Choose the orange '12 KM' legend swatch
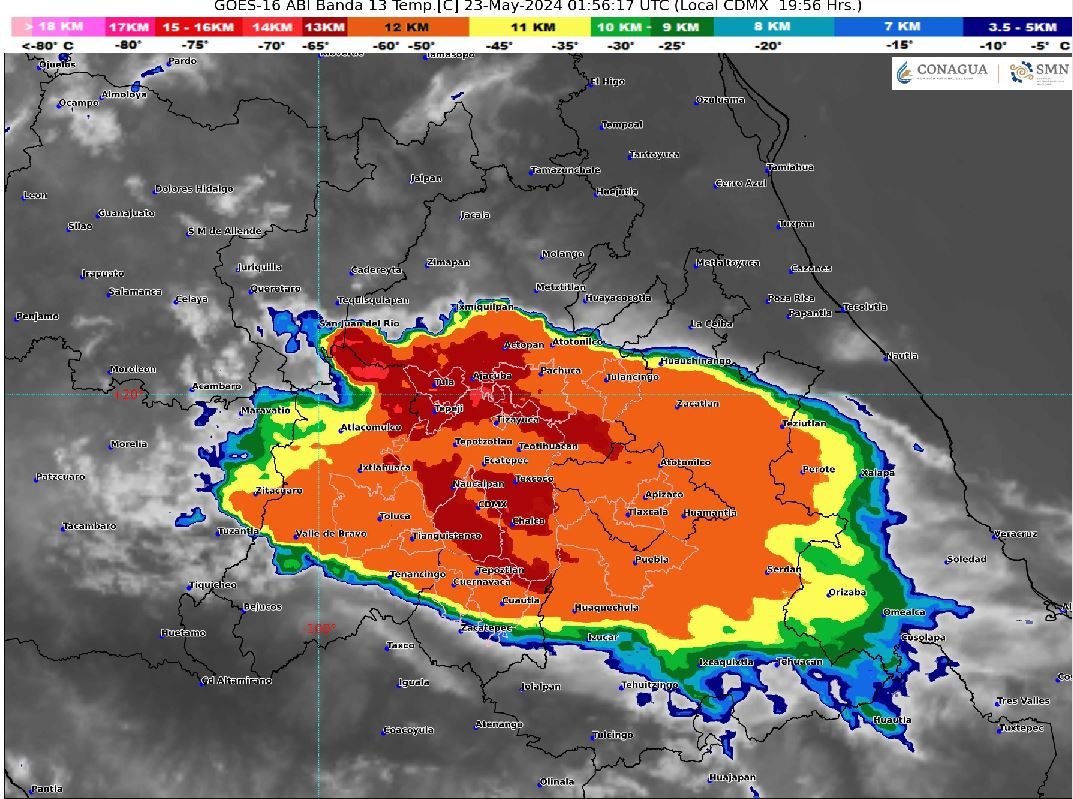 pyautogui.click(x=408, y=27)
